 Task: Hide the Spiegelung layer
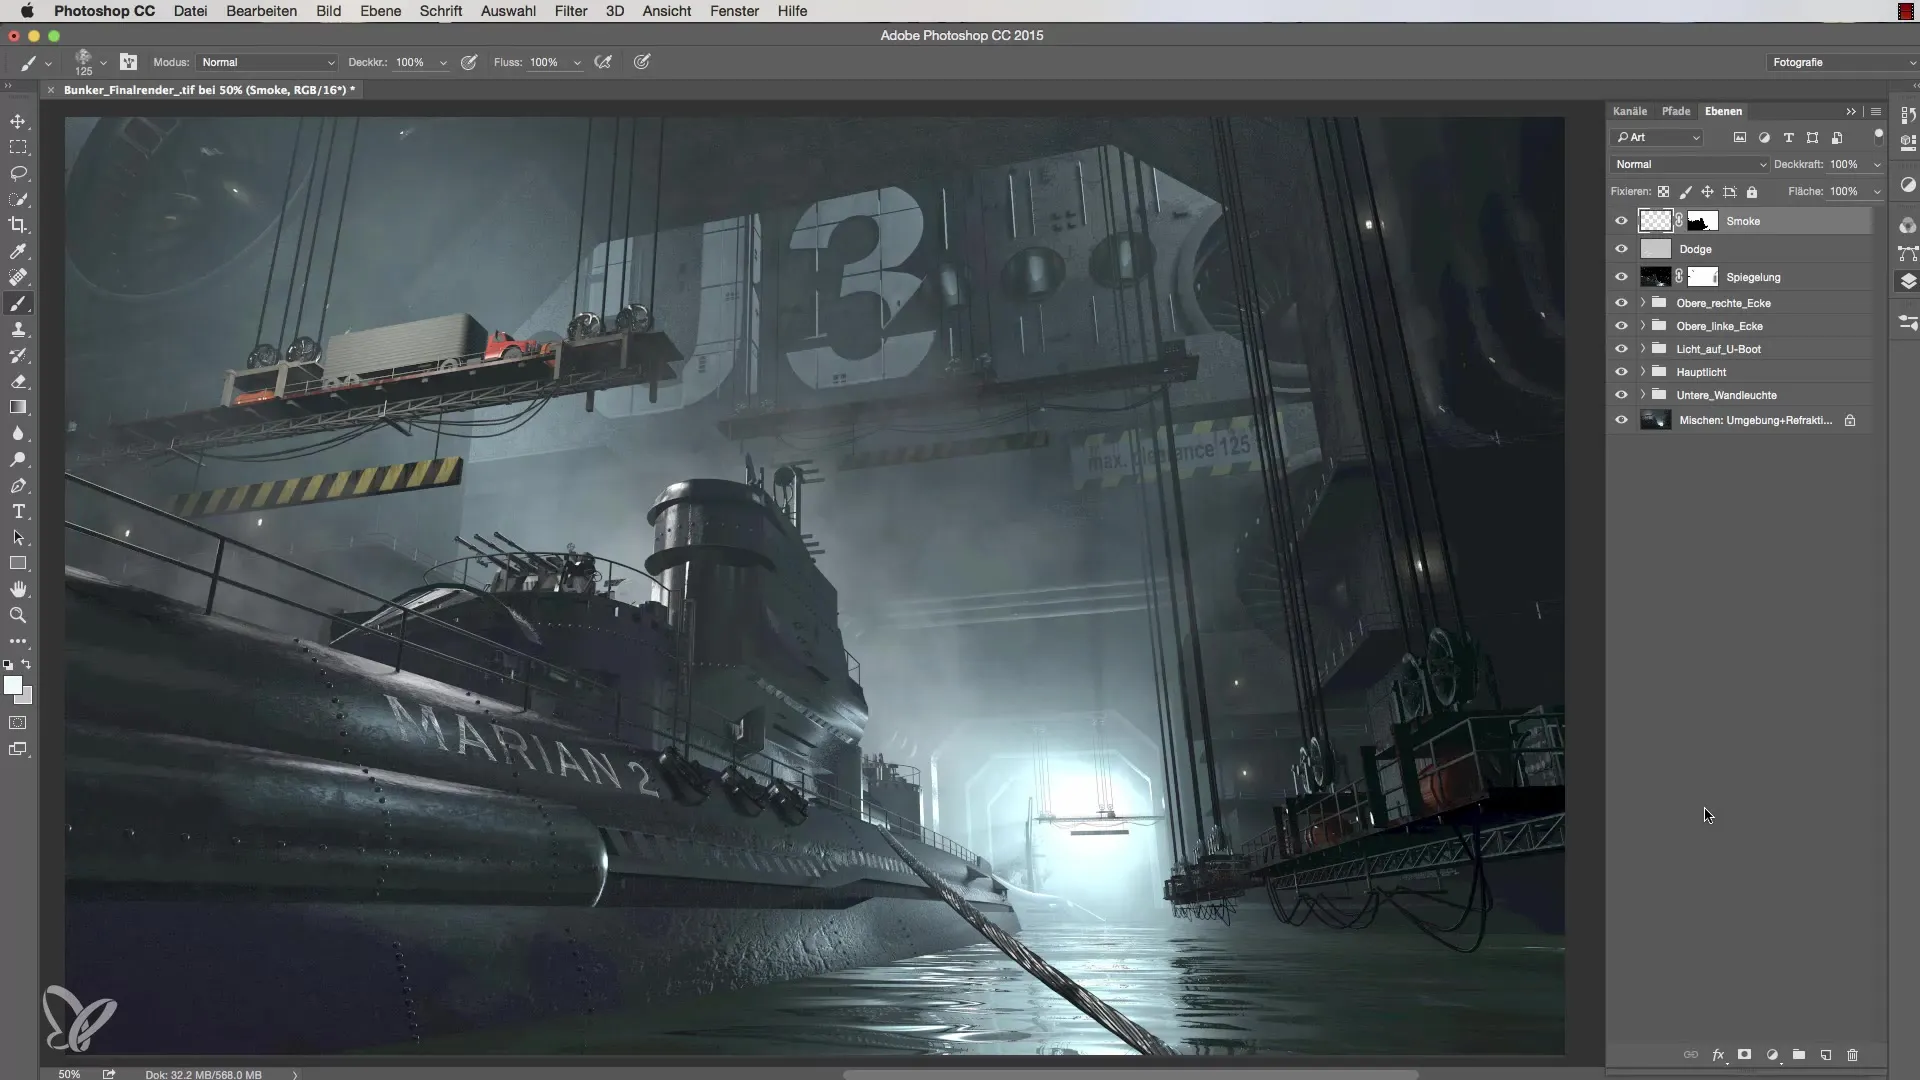[x=1621, y=277]
